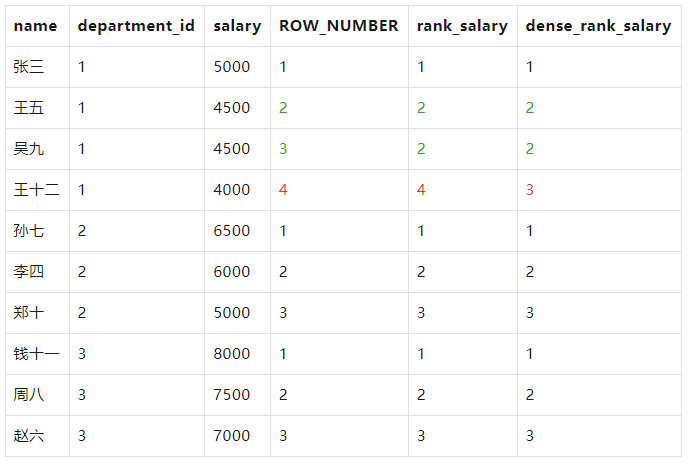Select the name cell 孙七
This screenshot has height=466, width=690.
tap(29, 231)
